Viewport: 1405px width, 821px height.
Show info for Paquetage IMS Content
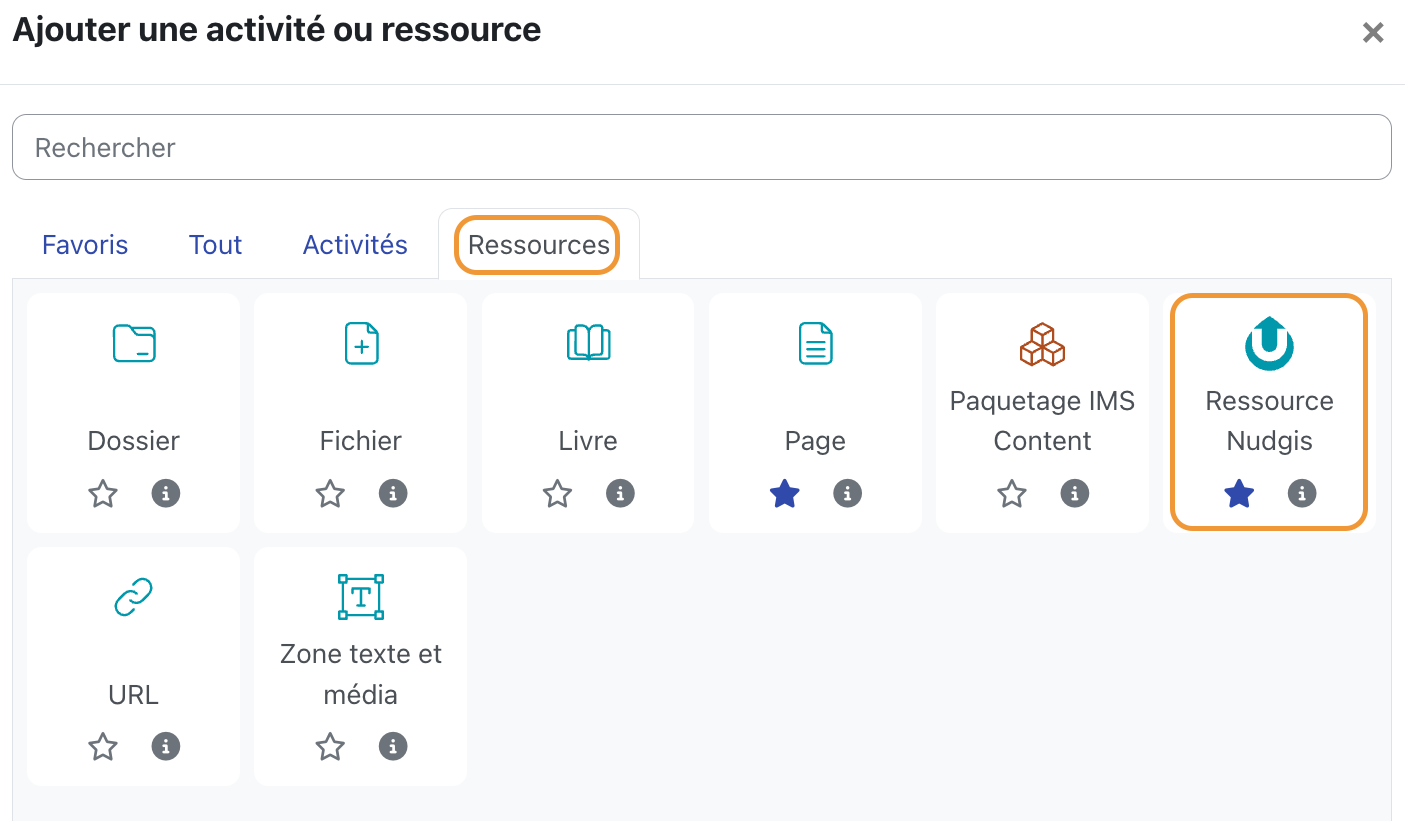(1074, 493)
